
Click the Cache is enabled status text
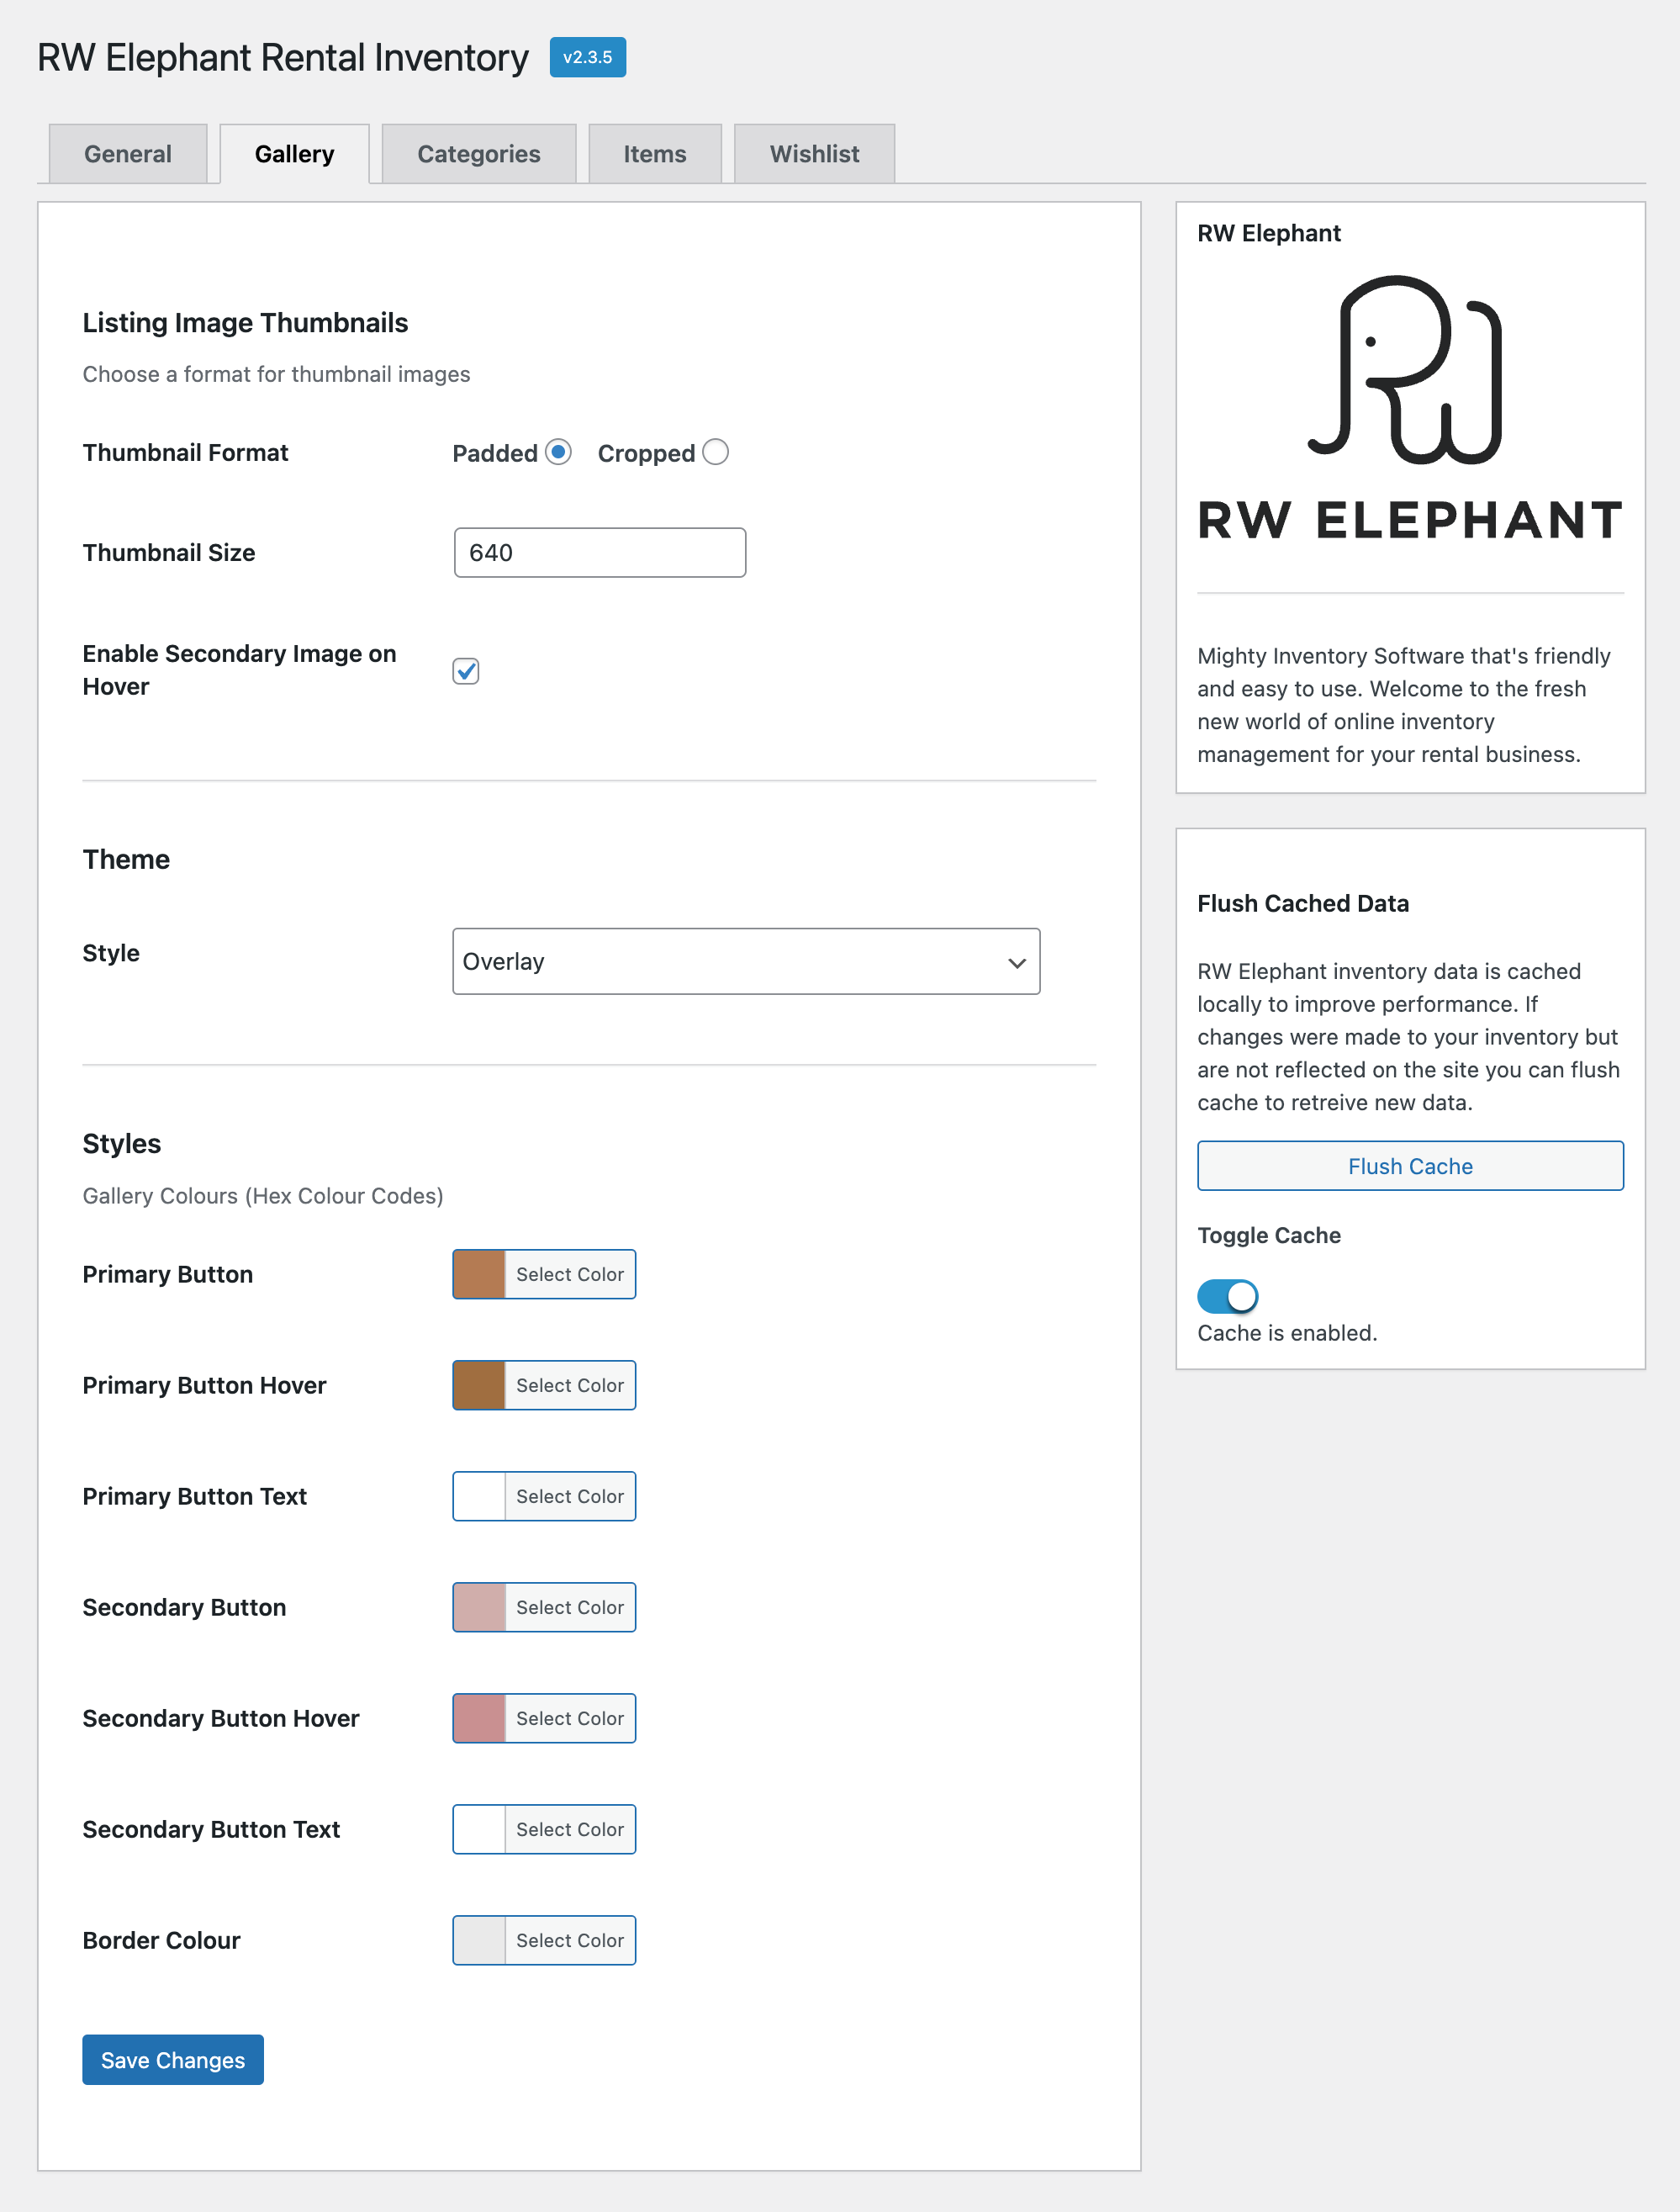[x=1287, y=1333]
